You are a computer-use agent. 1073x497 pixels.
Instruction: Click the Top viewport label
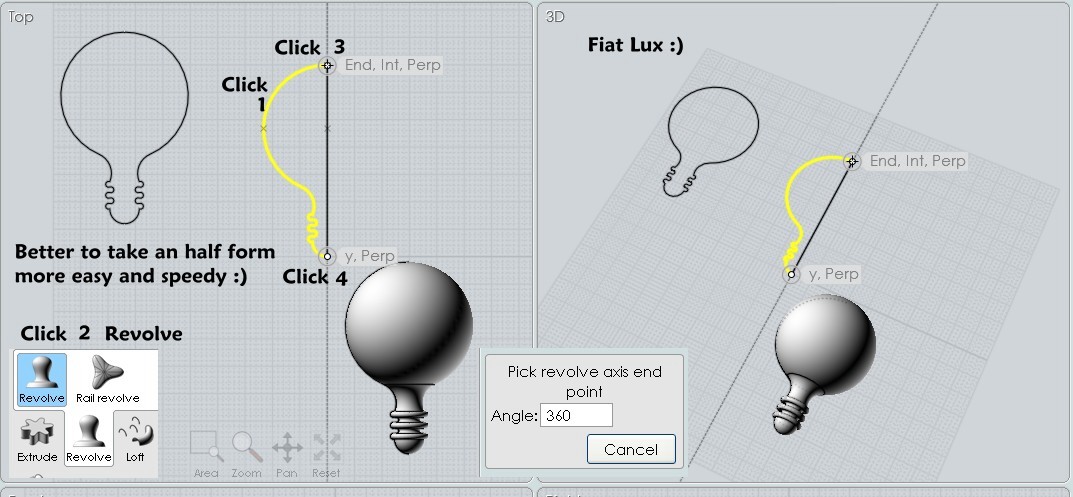click(20, 17)
